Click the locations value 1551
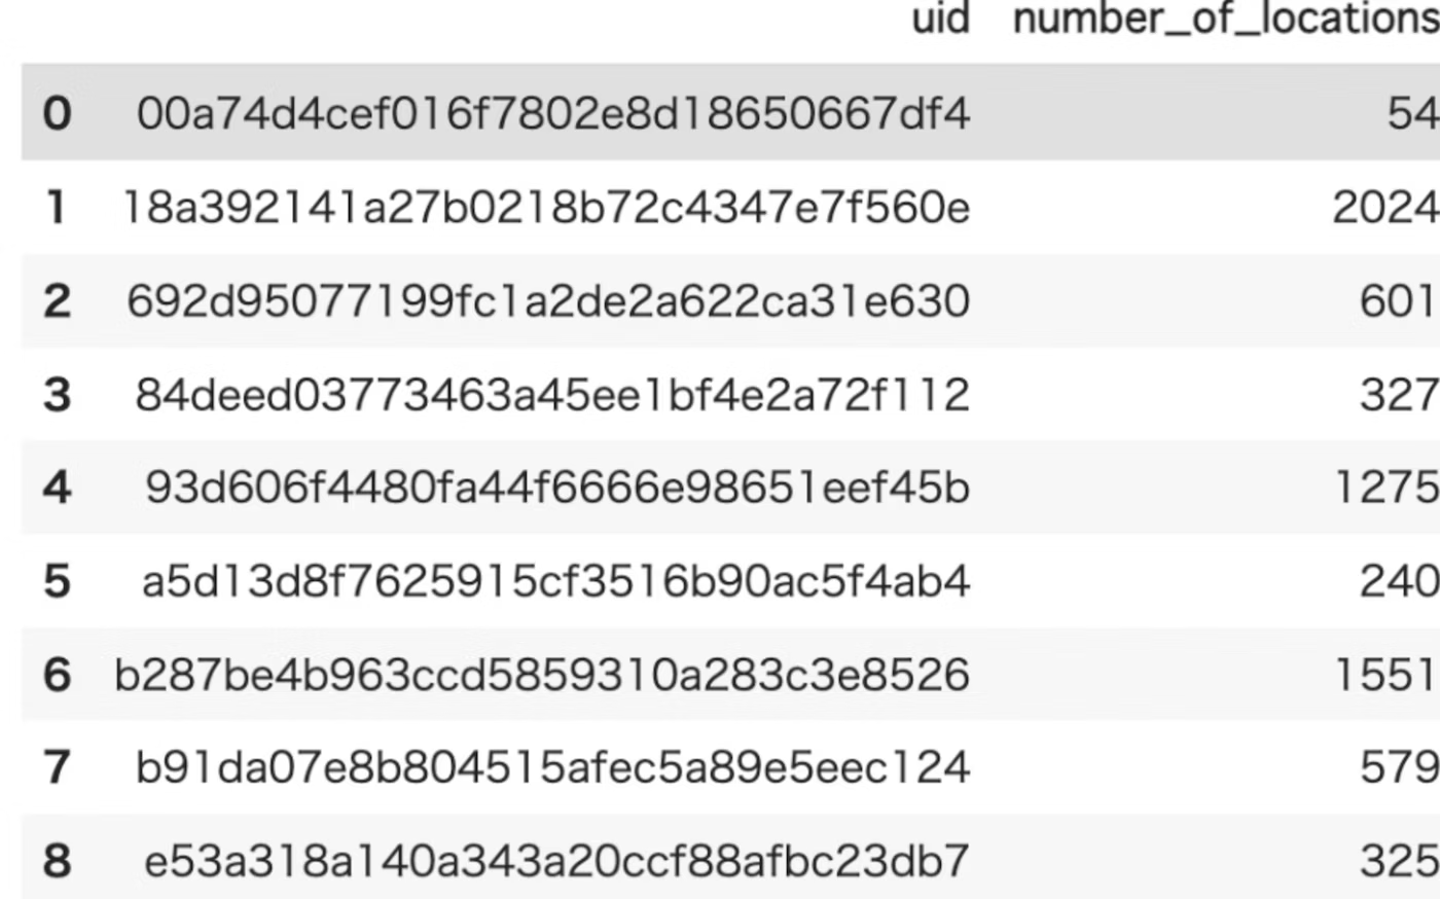Screen dimensions: 1440x899 pos(1387,674)
